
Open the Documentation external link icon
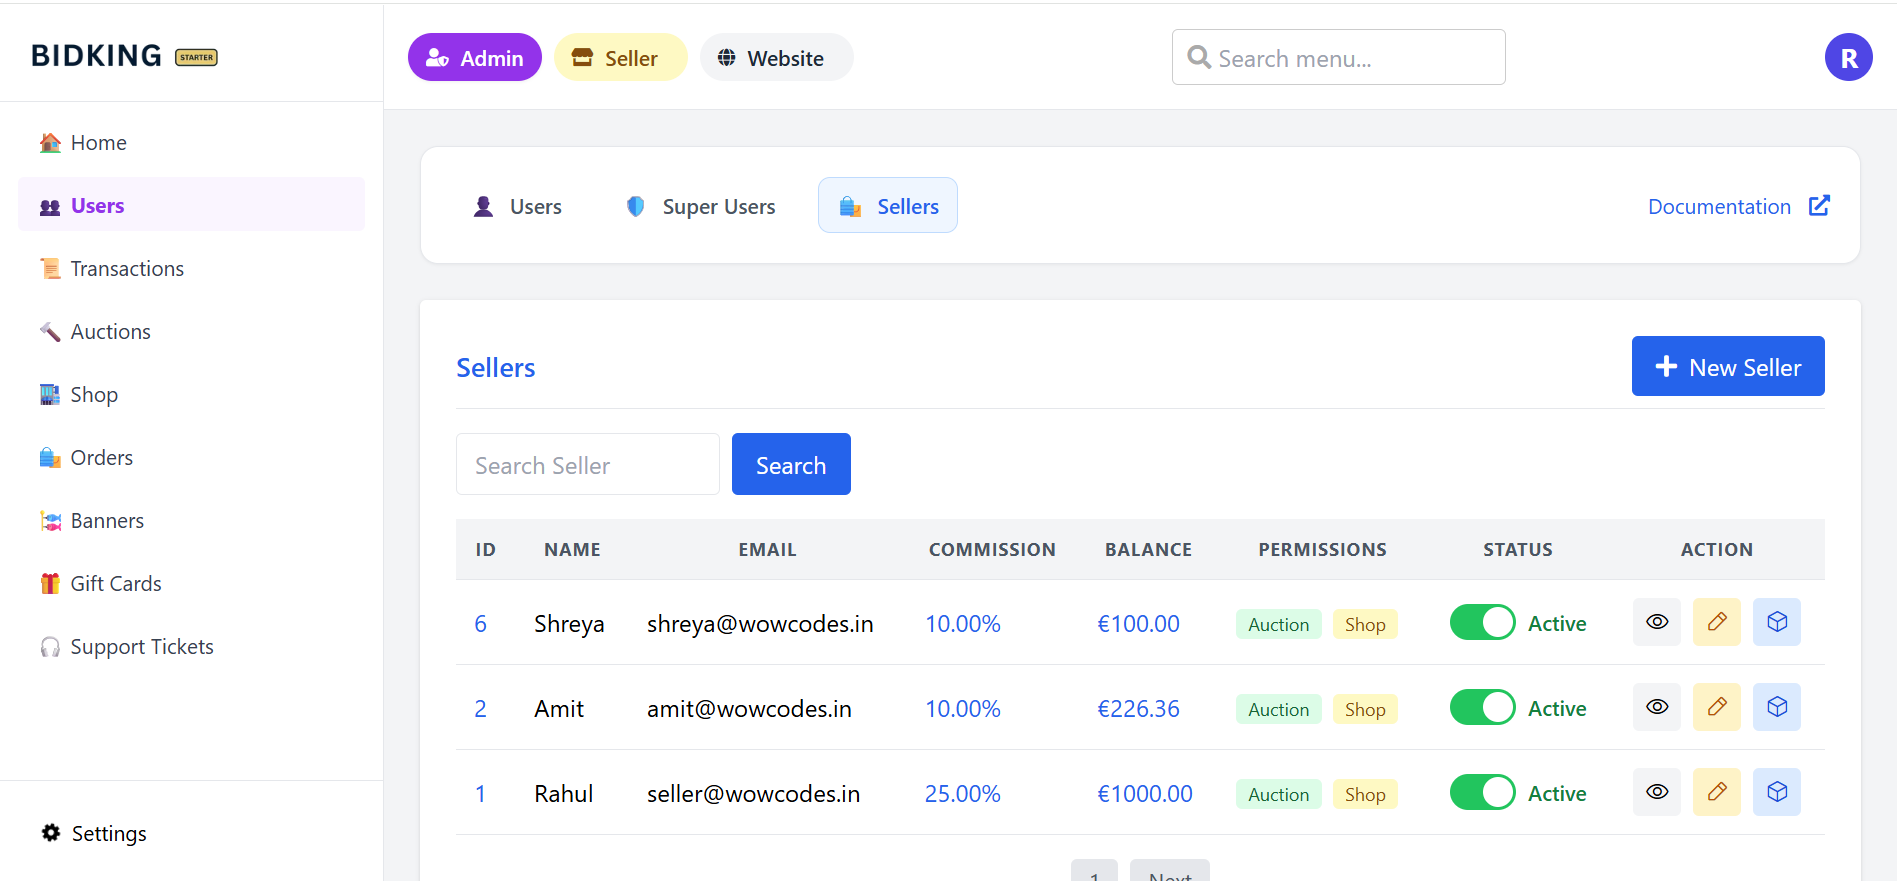click(x=1819, y=206)
